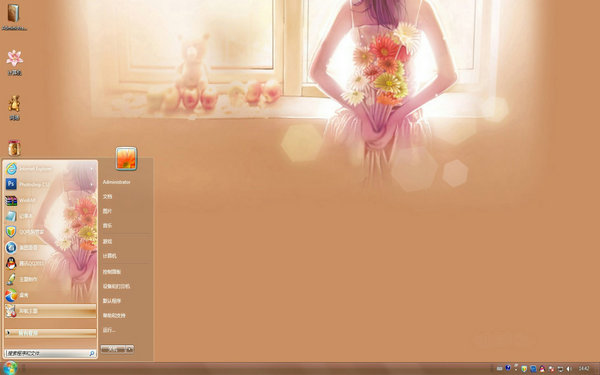The image size is (600, 375).
Task: Click the Shut down (关机) button
Action: click(x=112, y=349)
